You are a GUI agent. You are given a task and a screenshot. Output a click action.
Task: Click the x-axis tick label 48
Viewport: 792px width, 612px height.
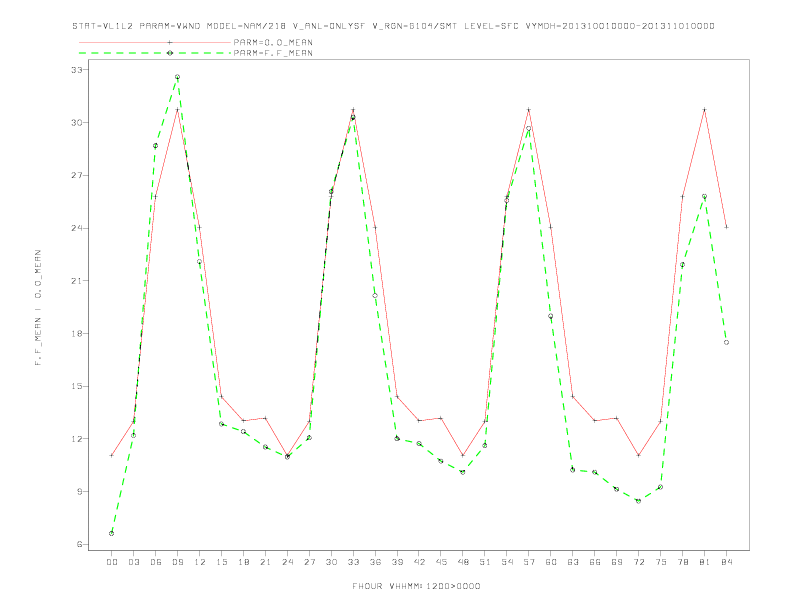click(x=463, y=562)
